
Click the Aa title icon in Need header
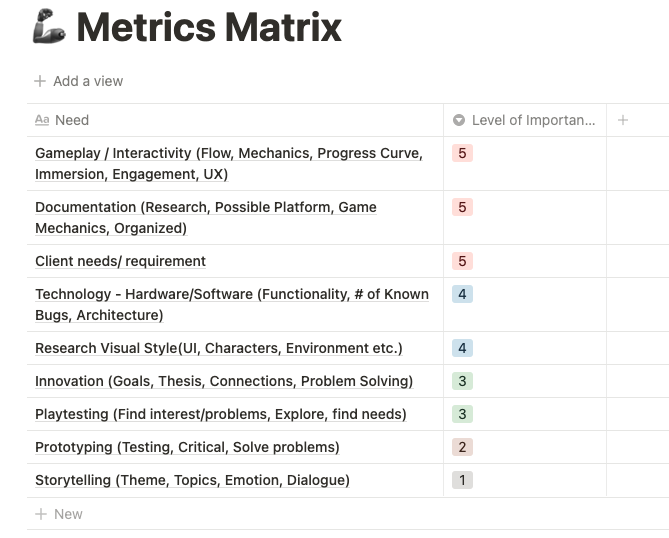click(x=42, y=120)
